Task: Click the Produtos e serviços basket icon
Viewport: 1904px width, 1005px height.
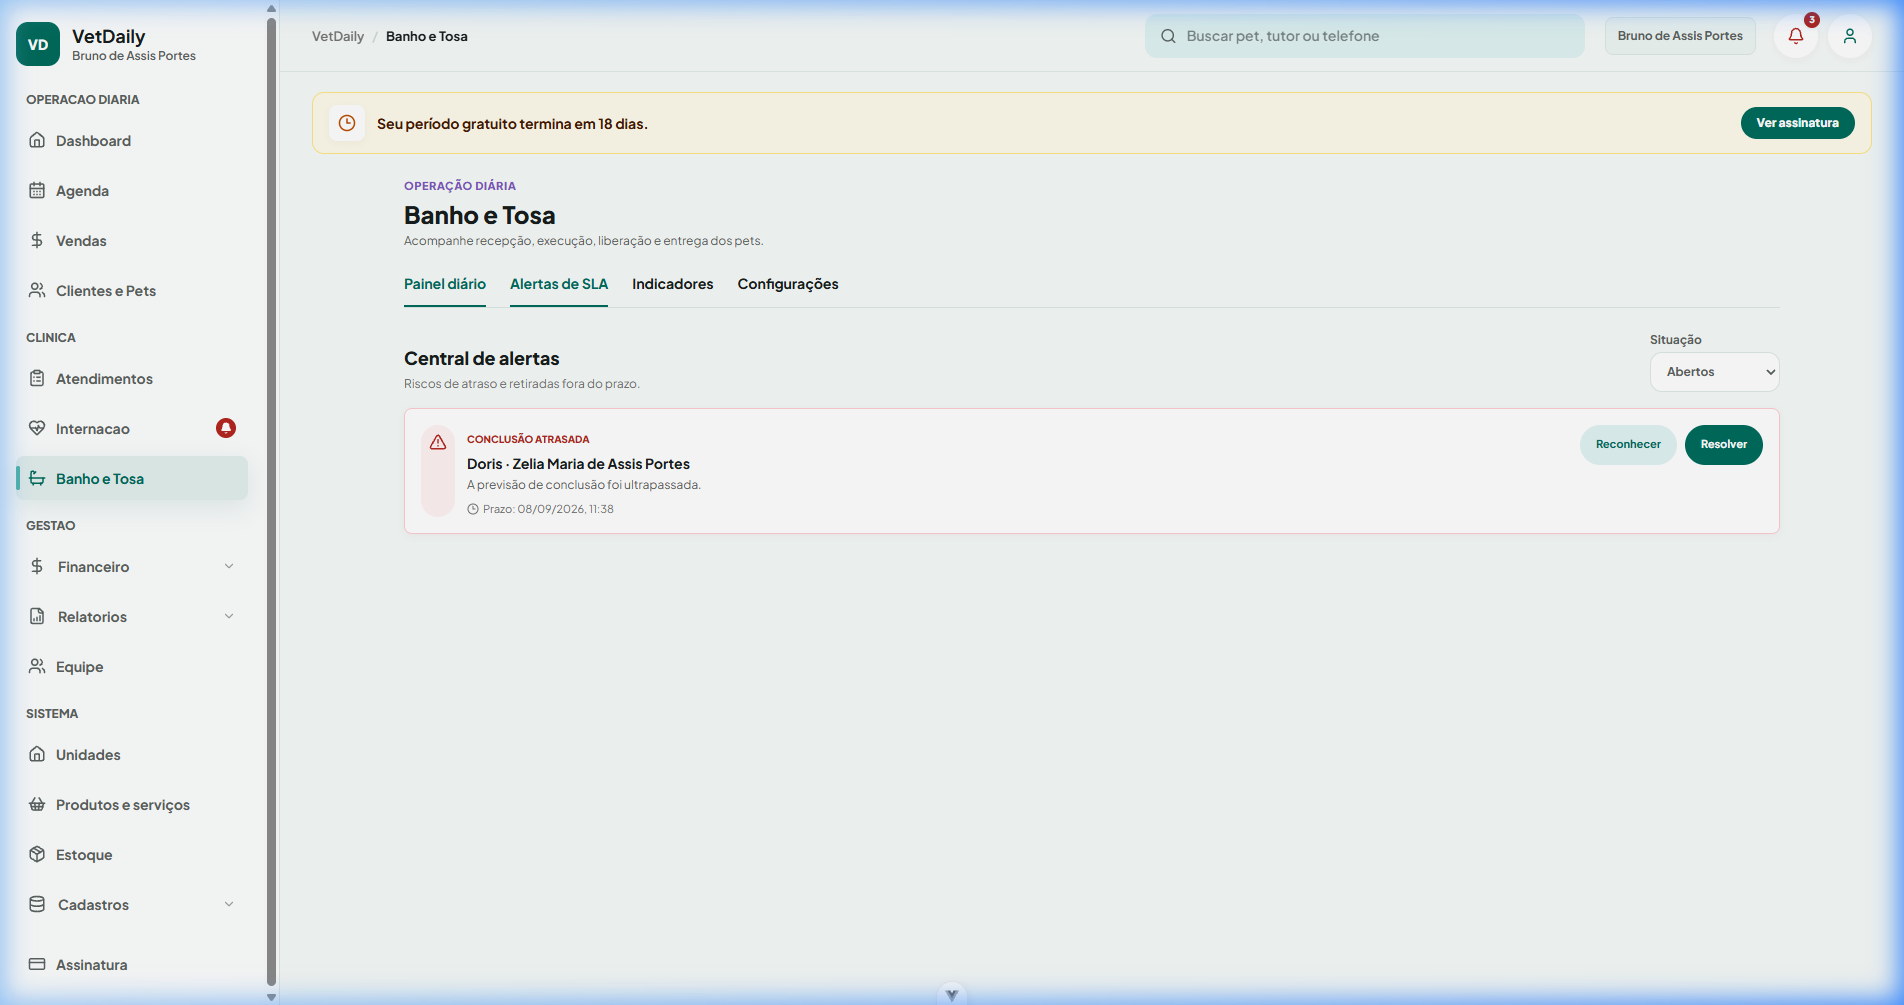Action: point(37,804)
